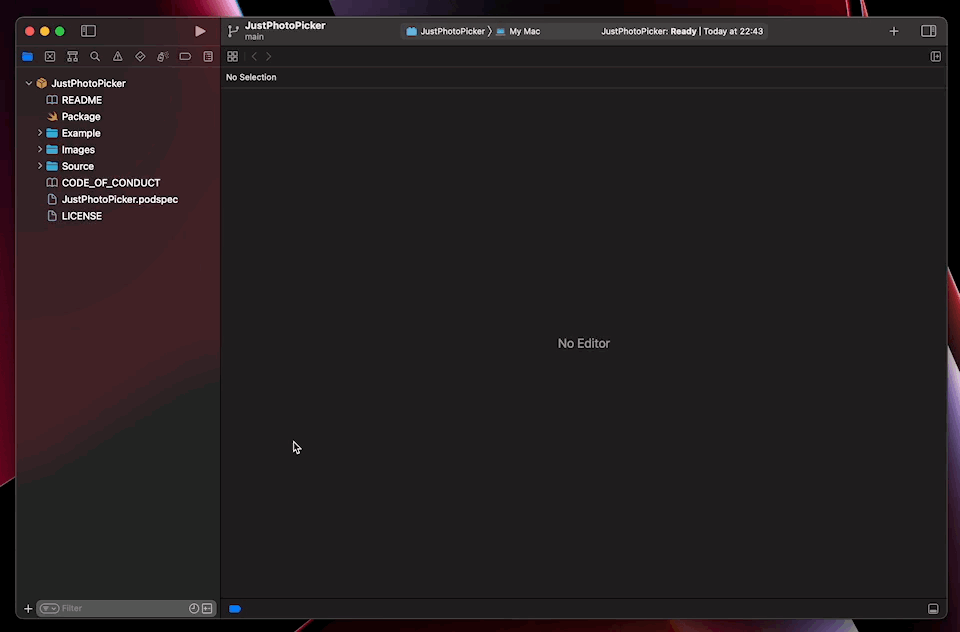The height and width of the screenshot is (632, 960).
Task: Open the Report navigator tab
Action: point(208,56)
